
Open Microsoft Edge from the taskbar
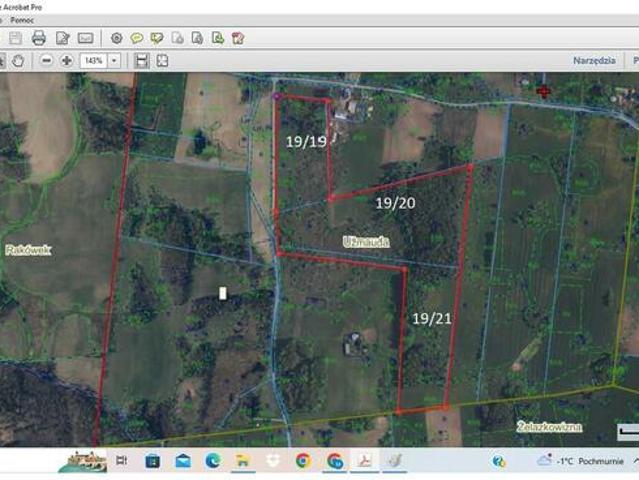click(x=212, y=461)
